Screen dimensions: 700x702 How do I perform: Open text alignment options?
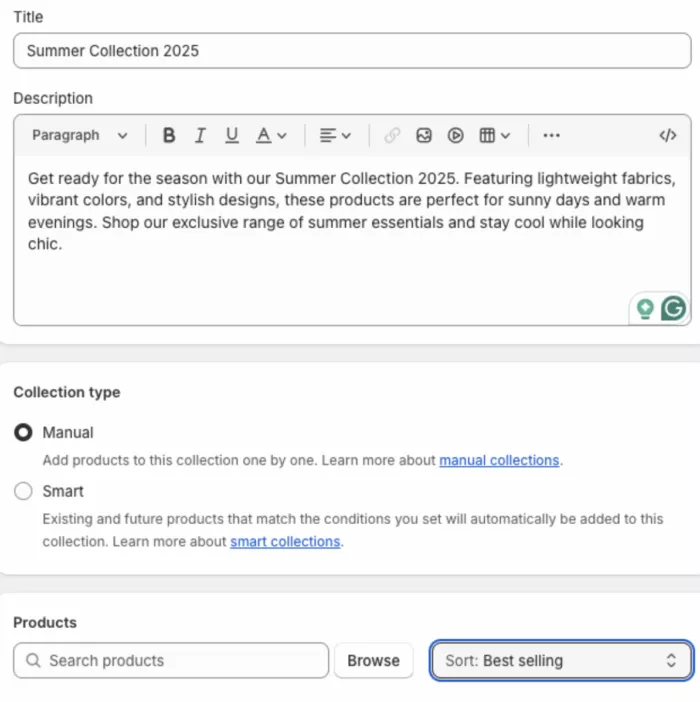coord(335,135)
